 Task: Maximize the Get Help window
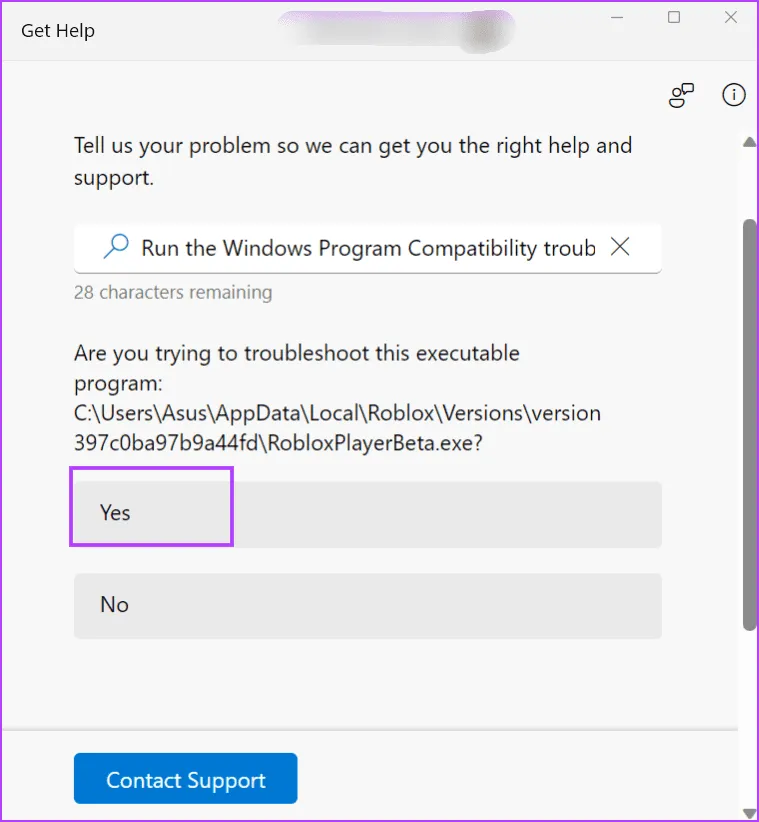click(x=674, y=18)
